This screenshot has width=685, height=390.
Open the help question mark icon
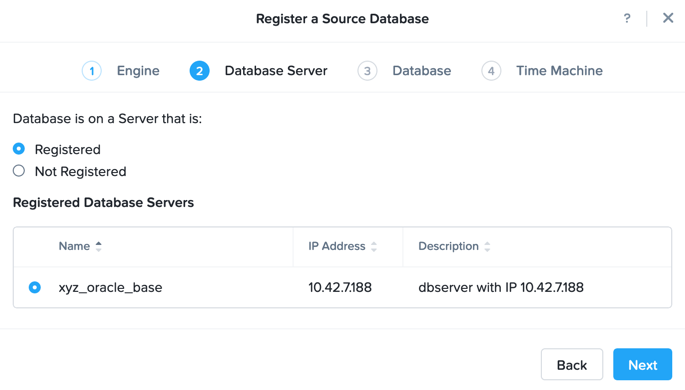point(627,18)
